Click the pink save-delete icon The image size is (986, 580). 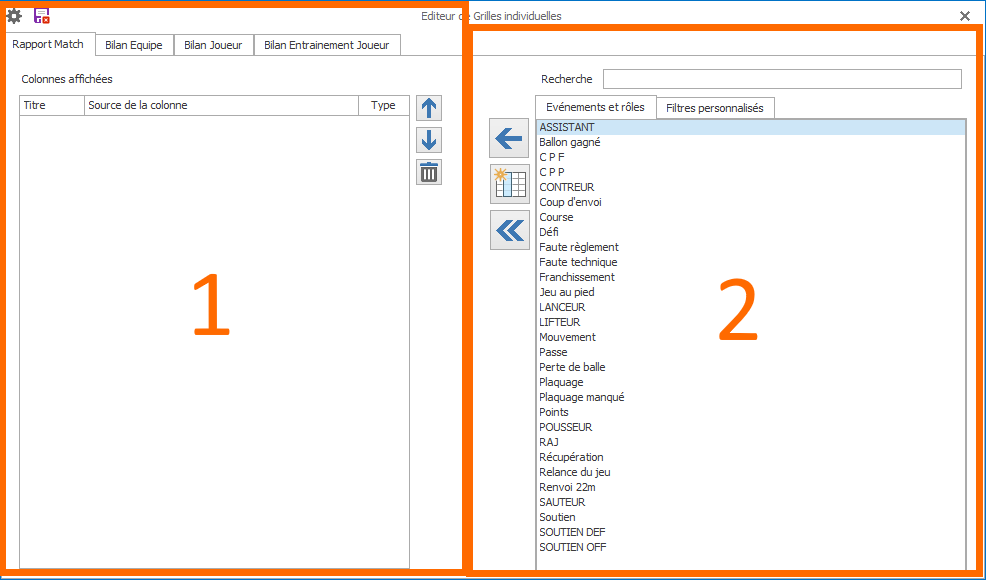42,16
